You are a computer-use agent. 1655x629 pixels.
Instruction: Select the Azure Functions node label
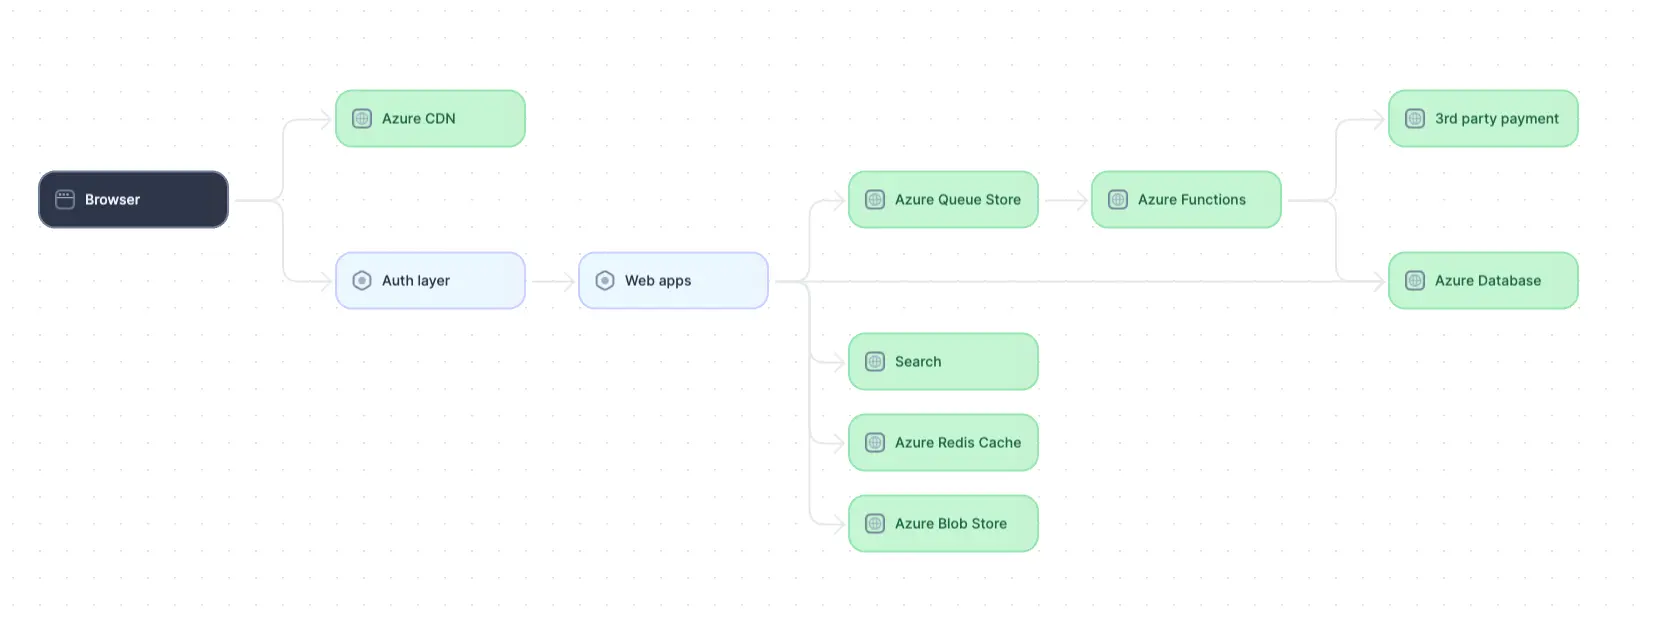[x=1191, y=200]
